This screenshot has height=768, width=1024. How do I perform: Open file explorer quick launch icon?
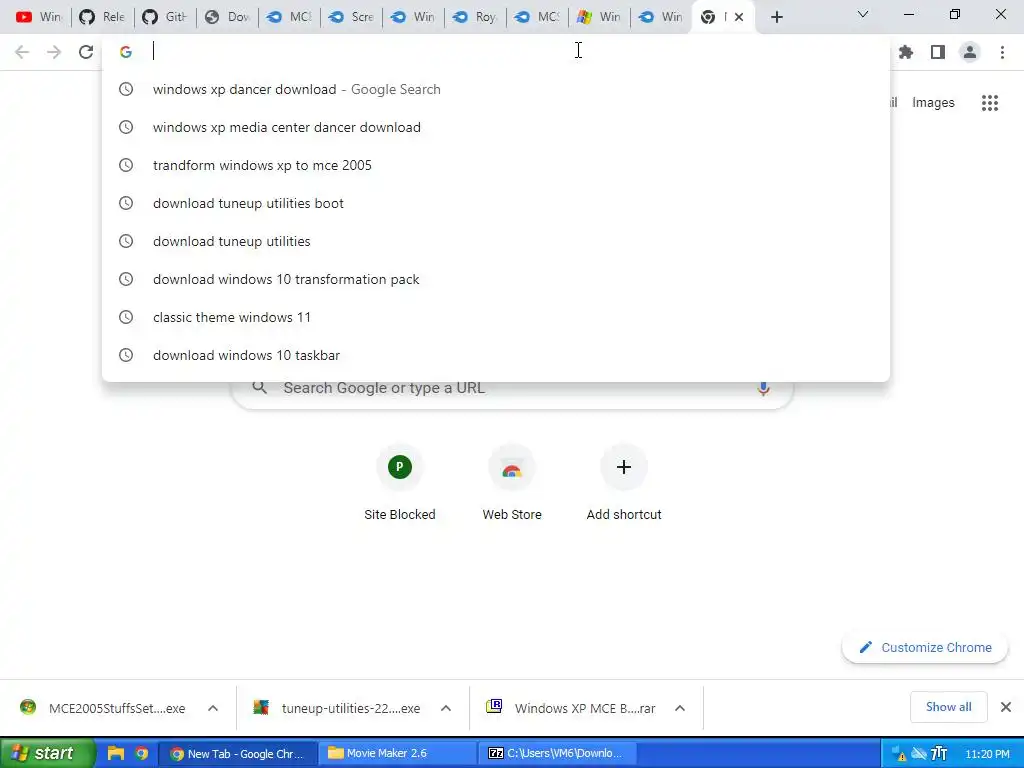pyautogui.click(x=116, y=753)
